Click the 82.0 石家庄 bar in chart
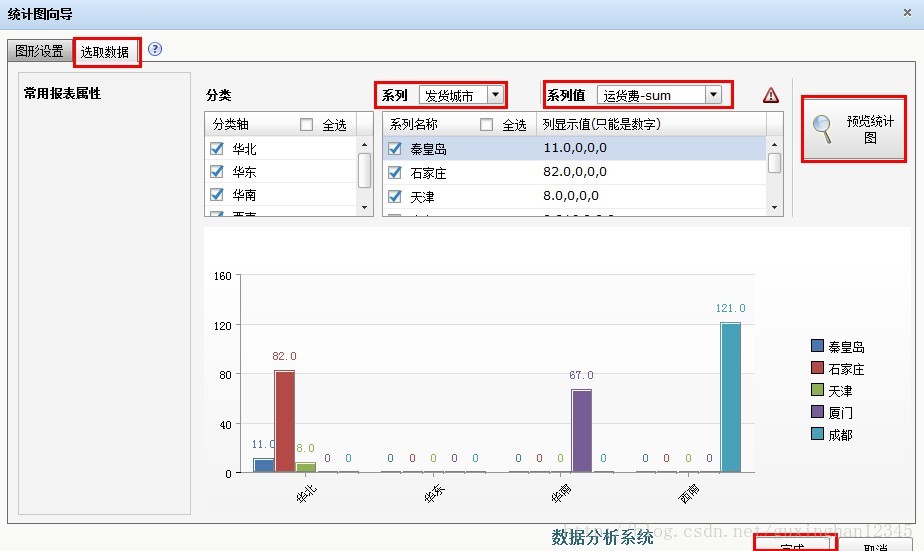Image resolution: width=924 pixels, height=551 pixels. [285, 421]
